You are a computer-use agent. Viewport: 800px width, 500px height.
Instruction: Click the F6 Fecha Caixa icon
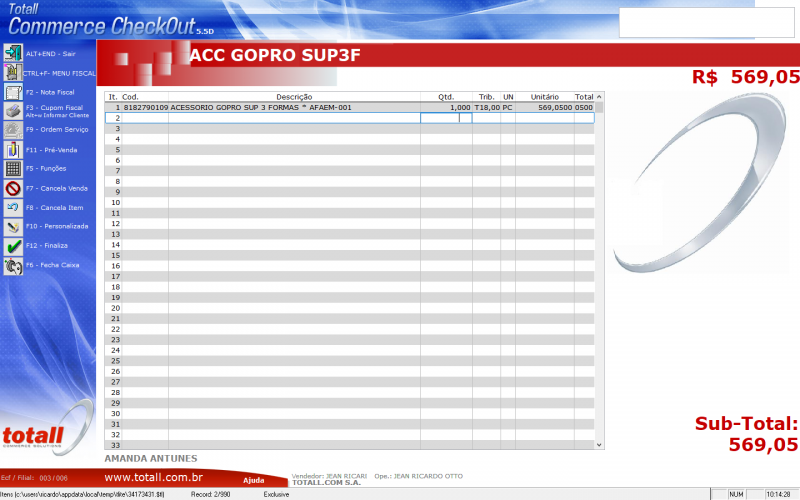click(13, 266)
